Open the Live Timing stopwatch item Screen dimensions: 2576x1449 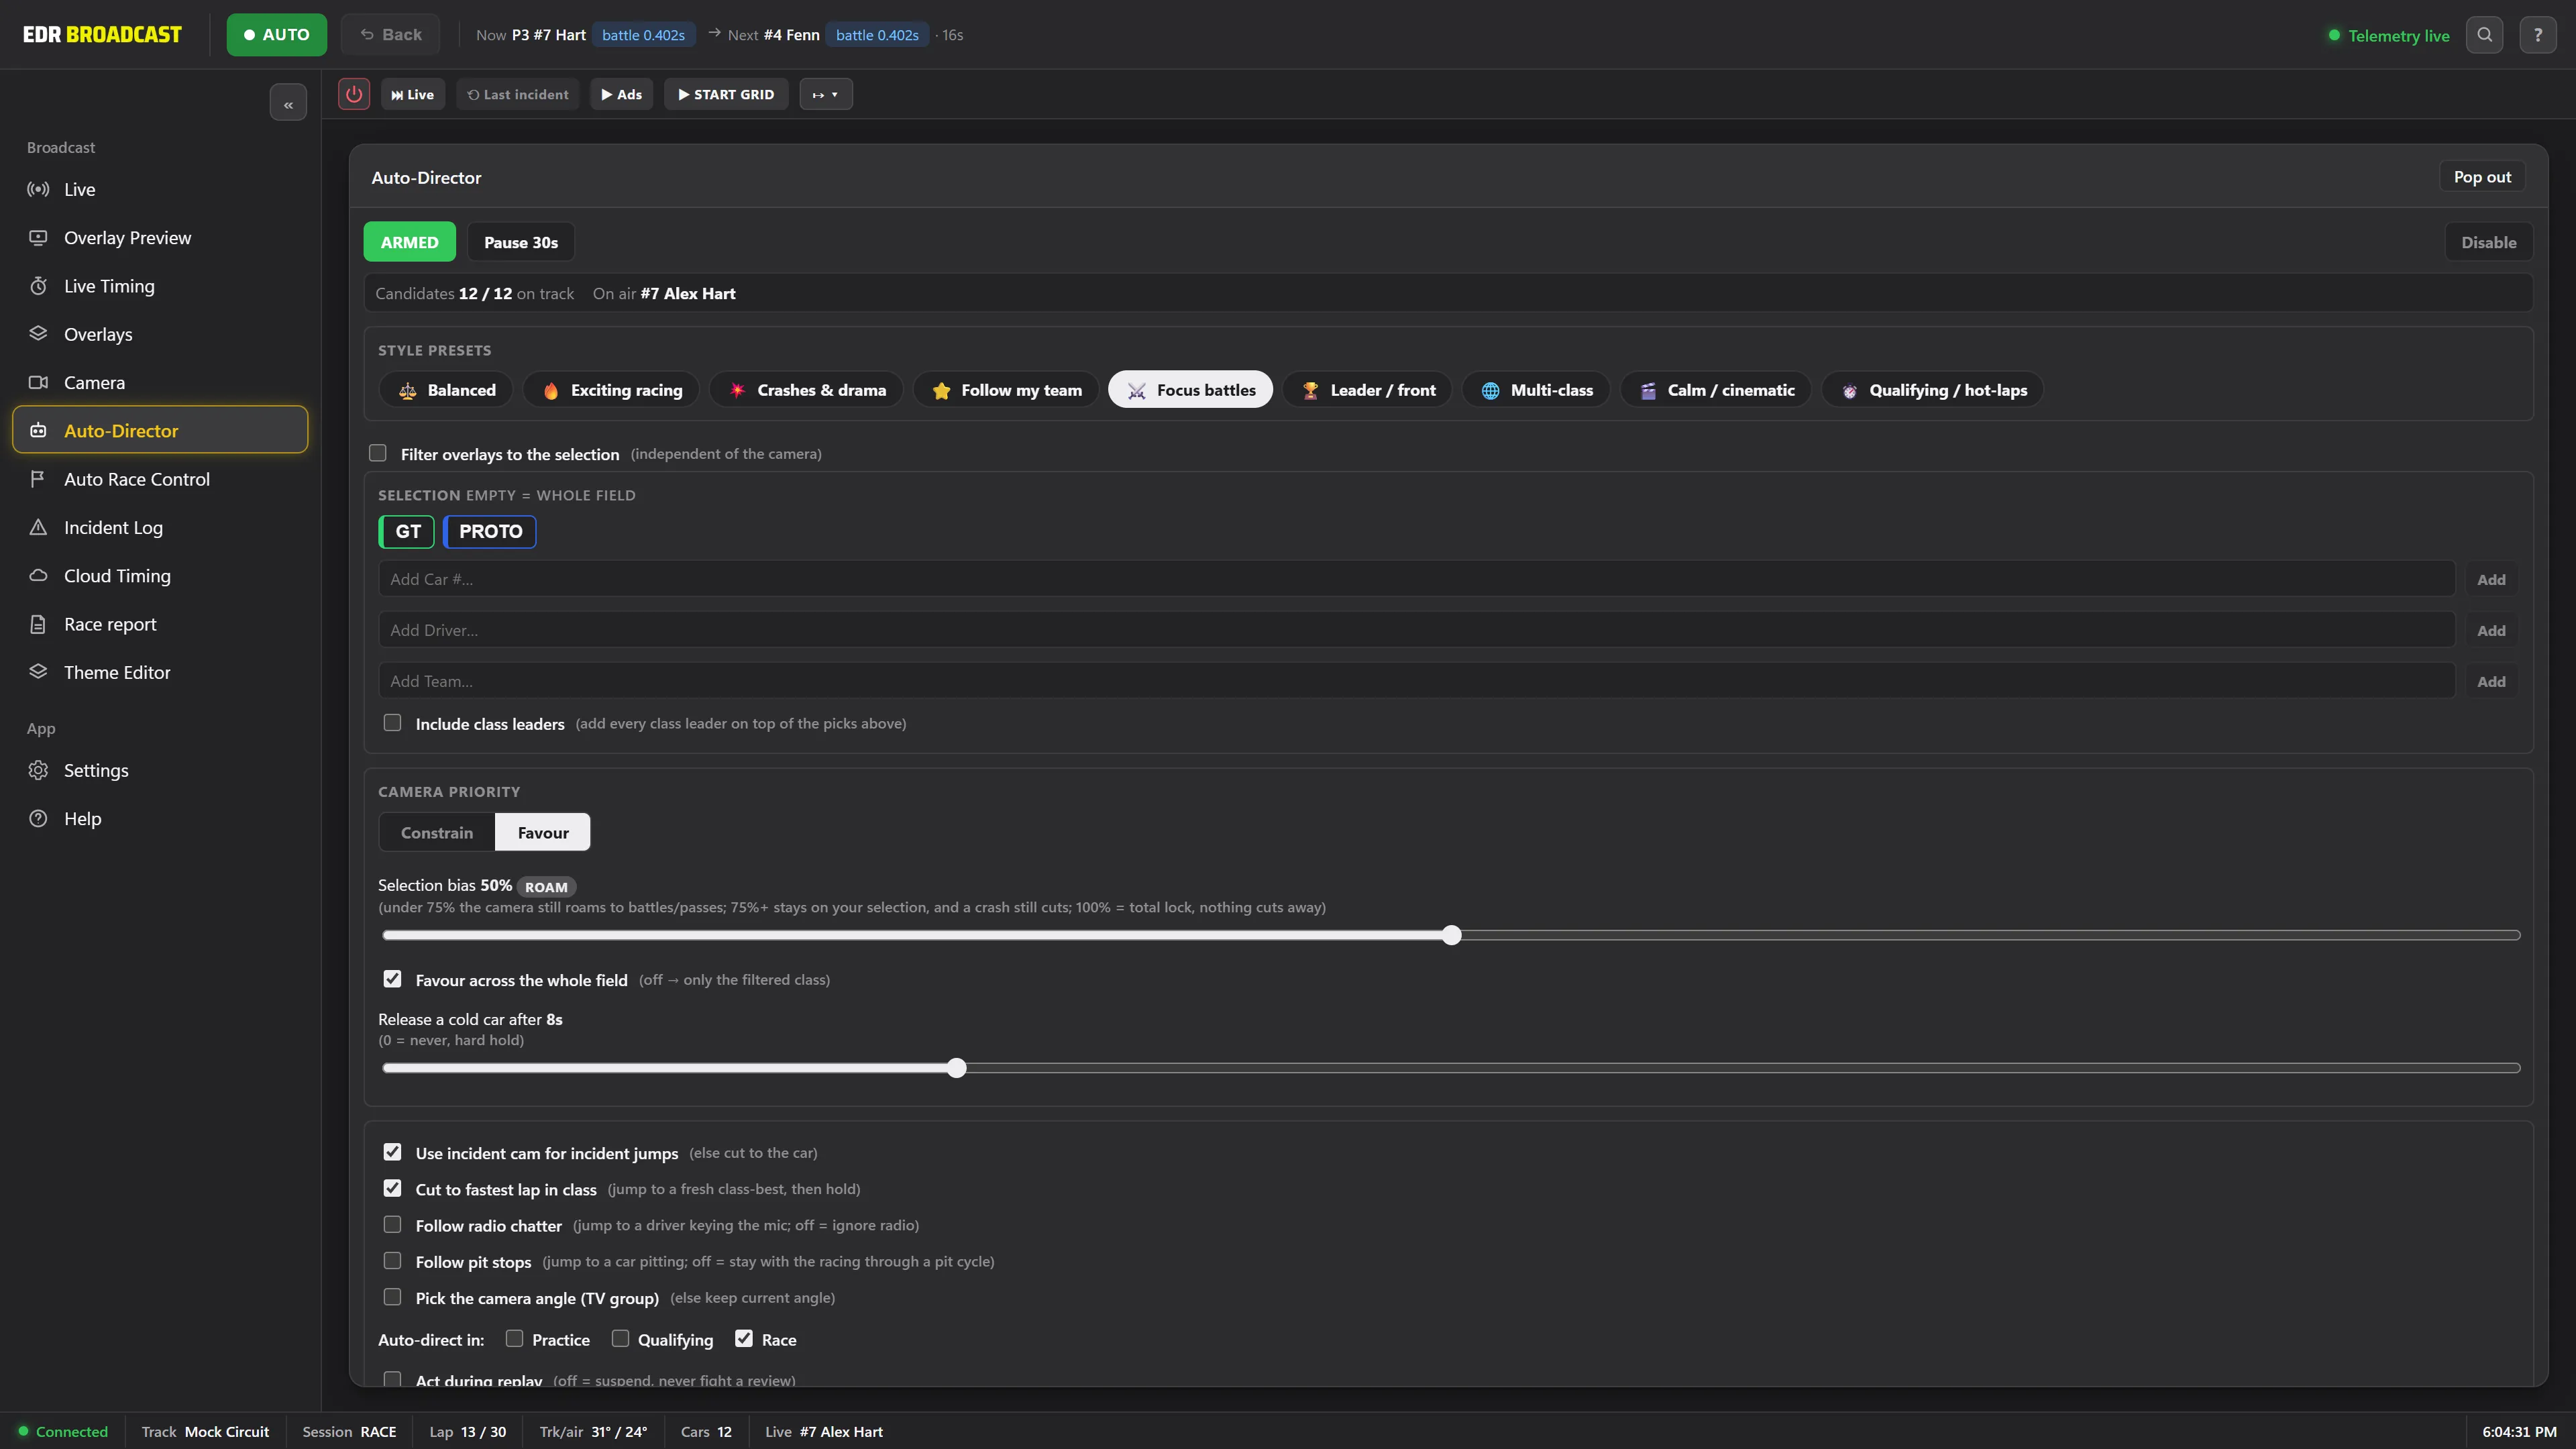[x=160, y=286]
